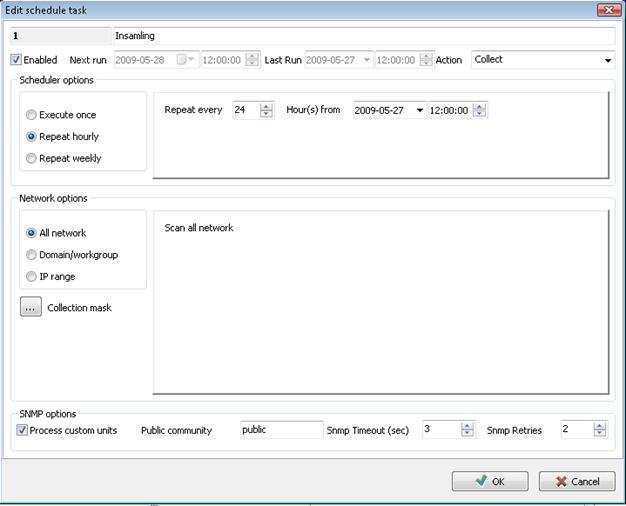Increase the Snmp Retries spinner value
This screenshot has height=506, width=626.
tap(599, 426)
